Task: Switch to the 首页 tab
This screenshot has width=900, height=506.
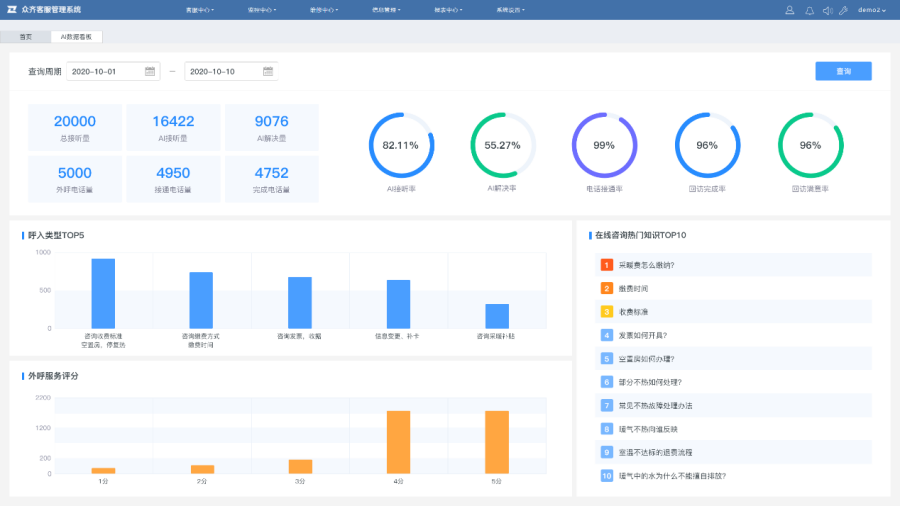Action: [x=26, y=37]
